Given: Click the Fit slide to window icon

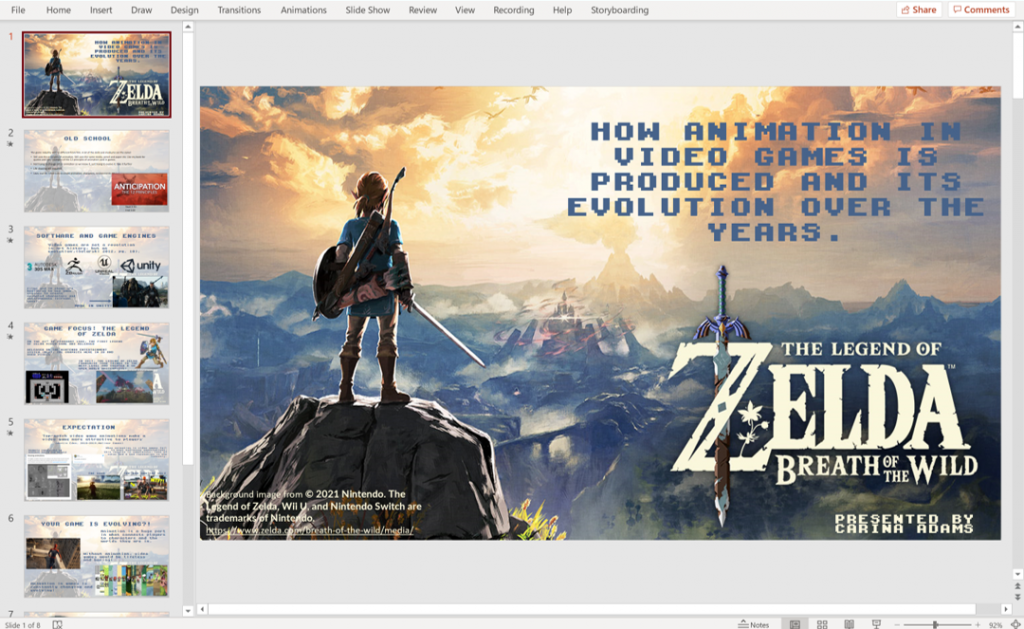Looking at the screenshot, I should pyautogui.click(x=1016, y=624).
